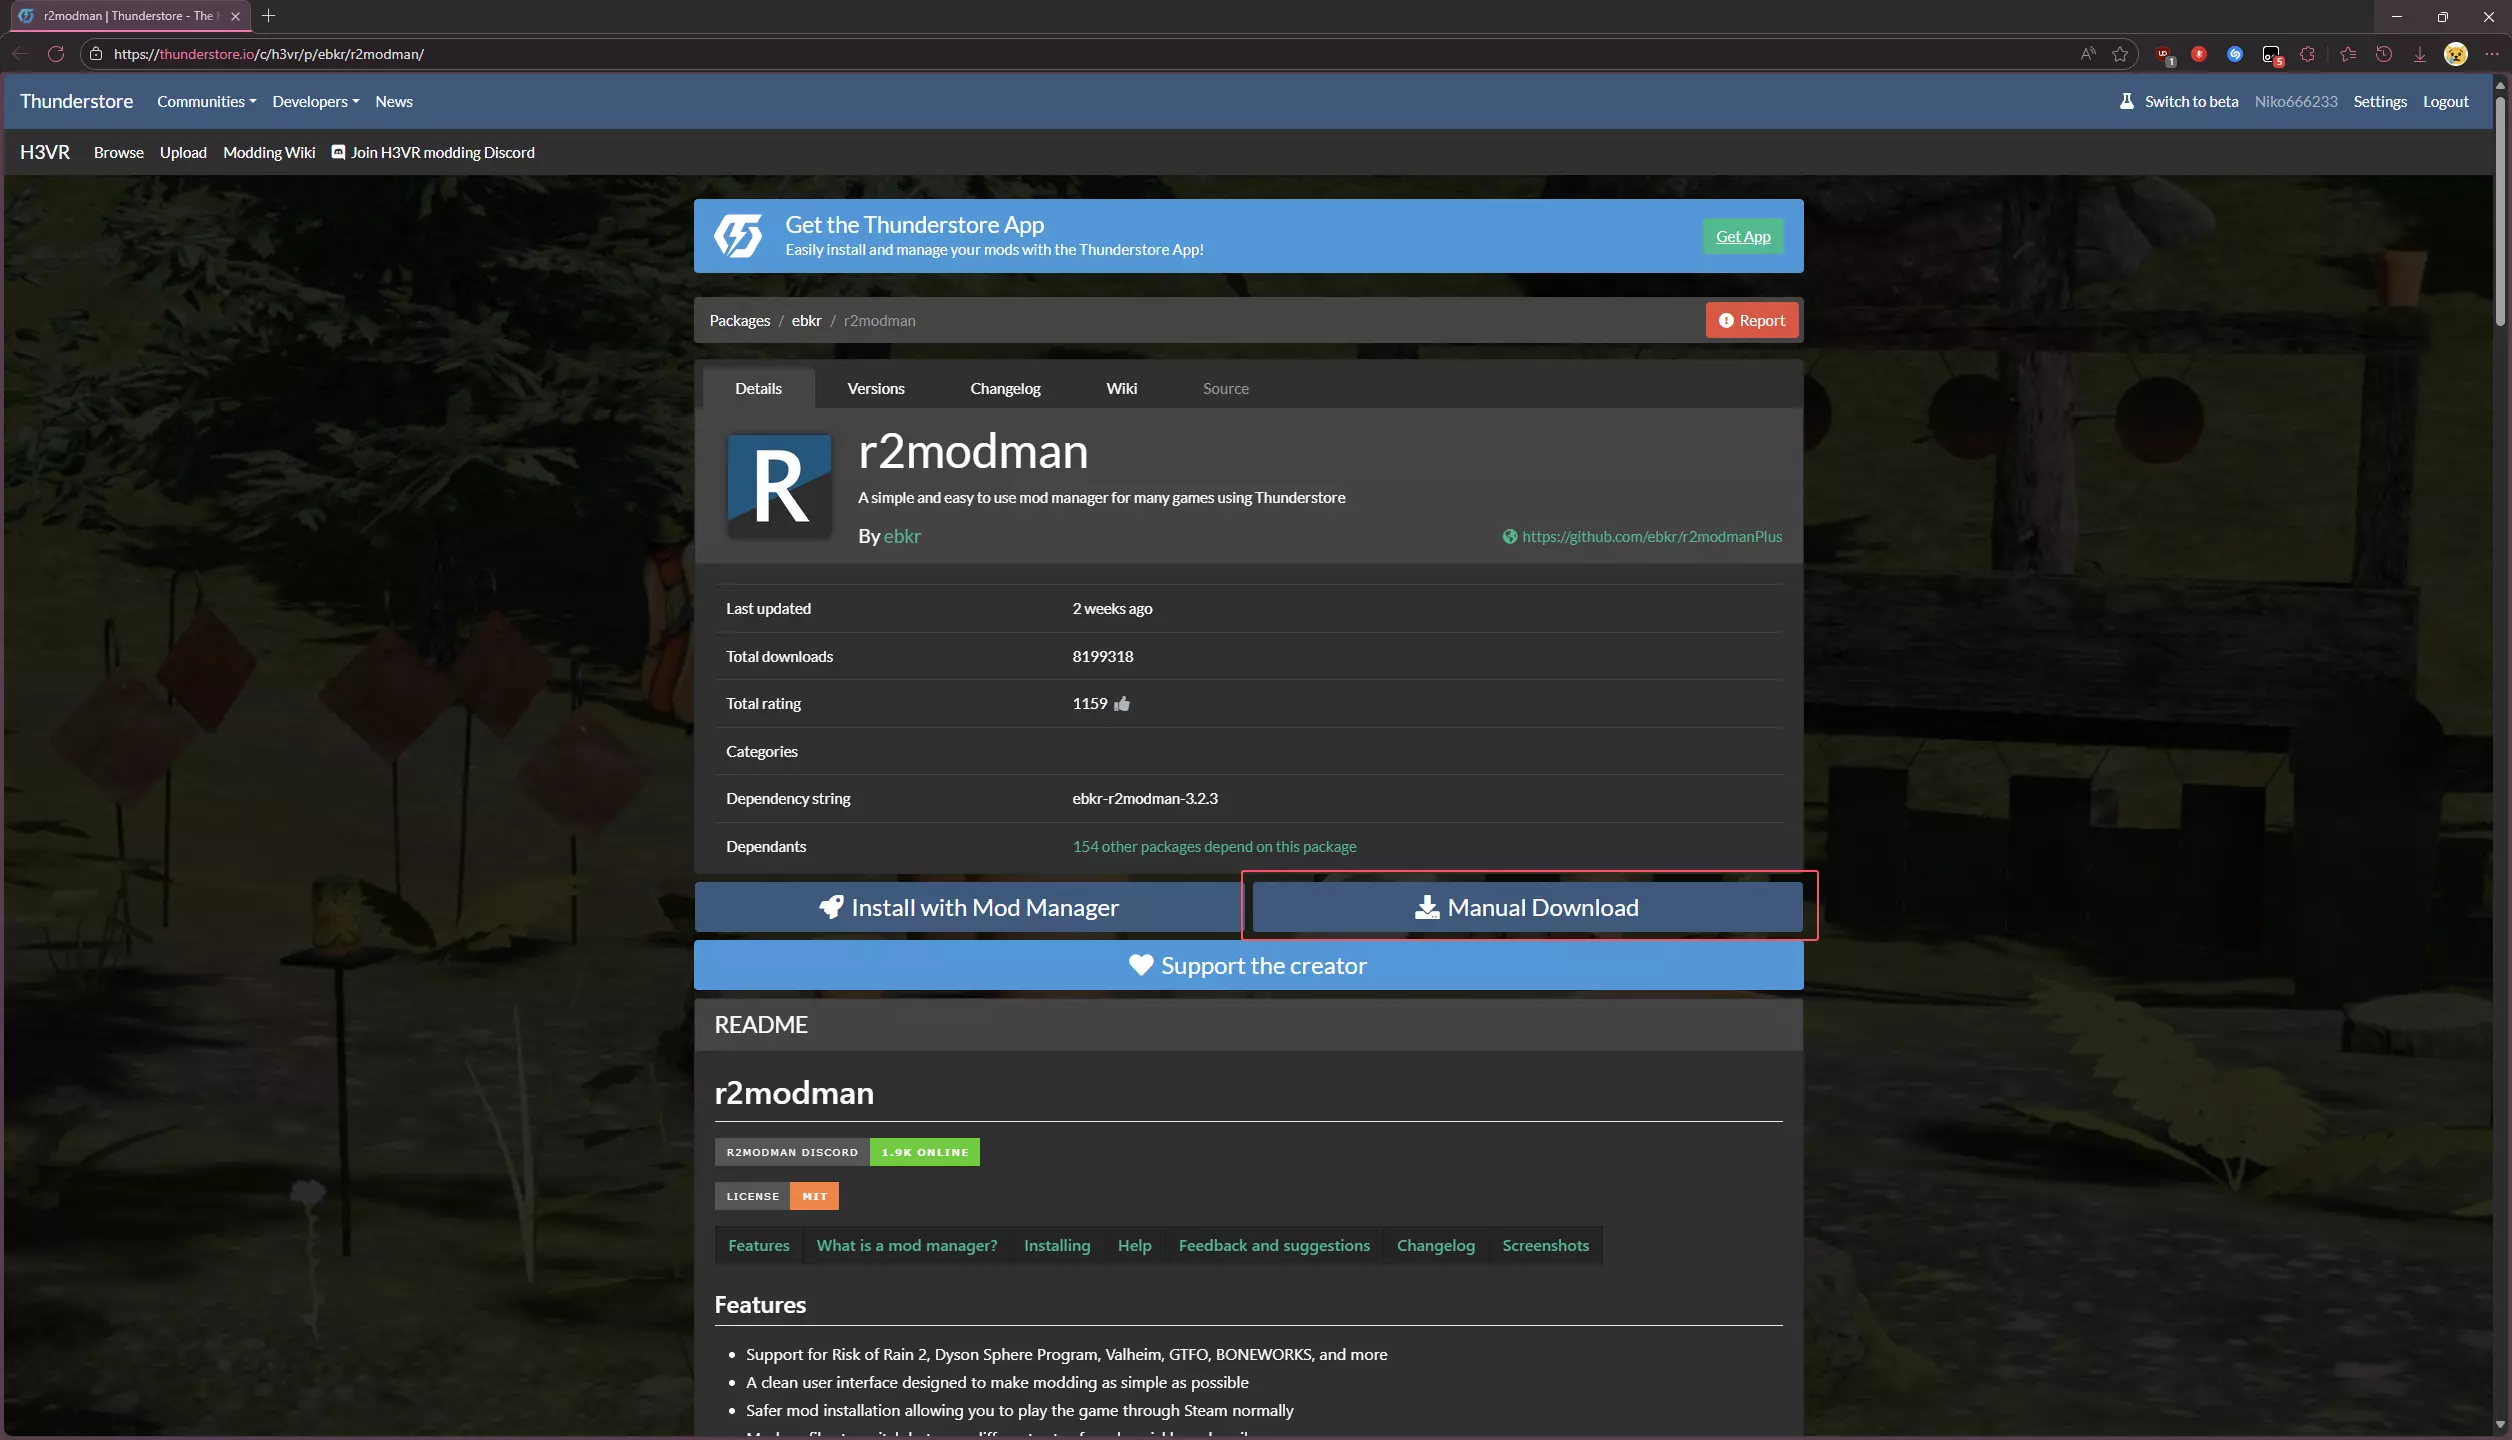Click the Thunderstore lightning logo in banner

click(738, 236)
